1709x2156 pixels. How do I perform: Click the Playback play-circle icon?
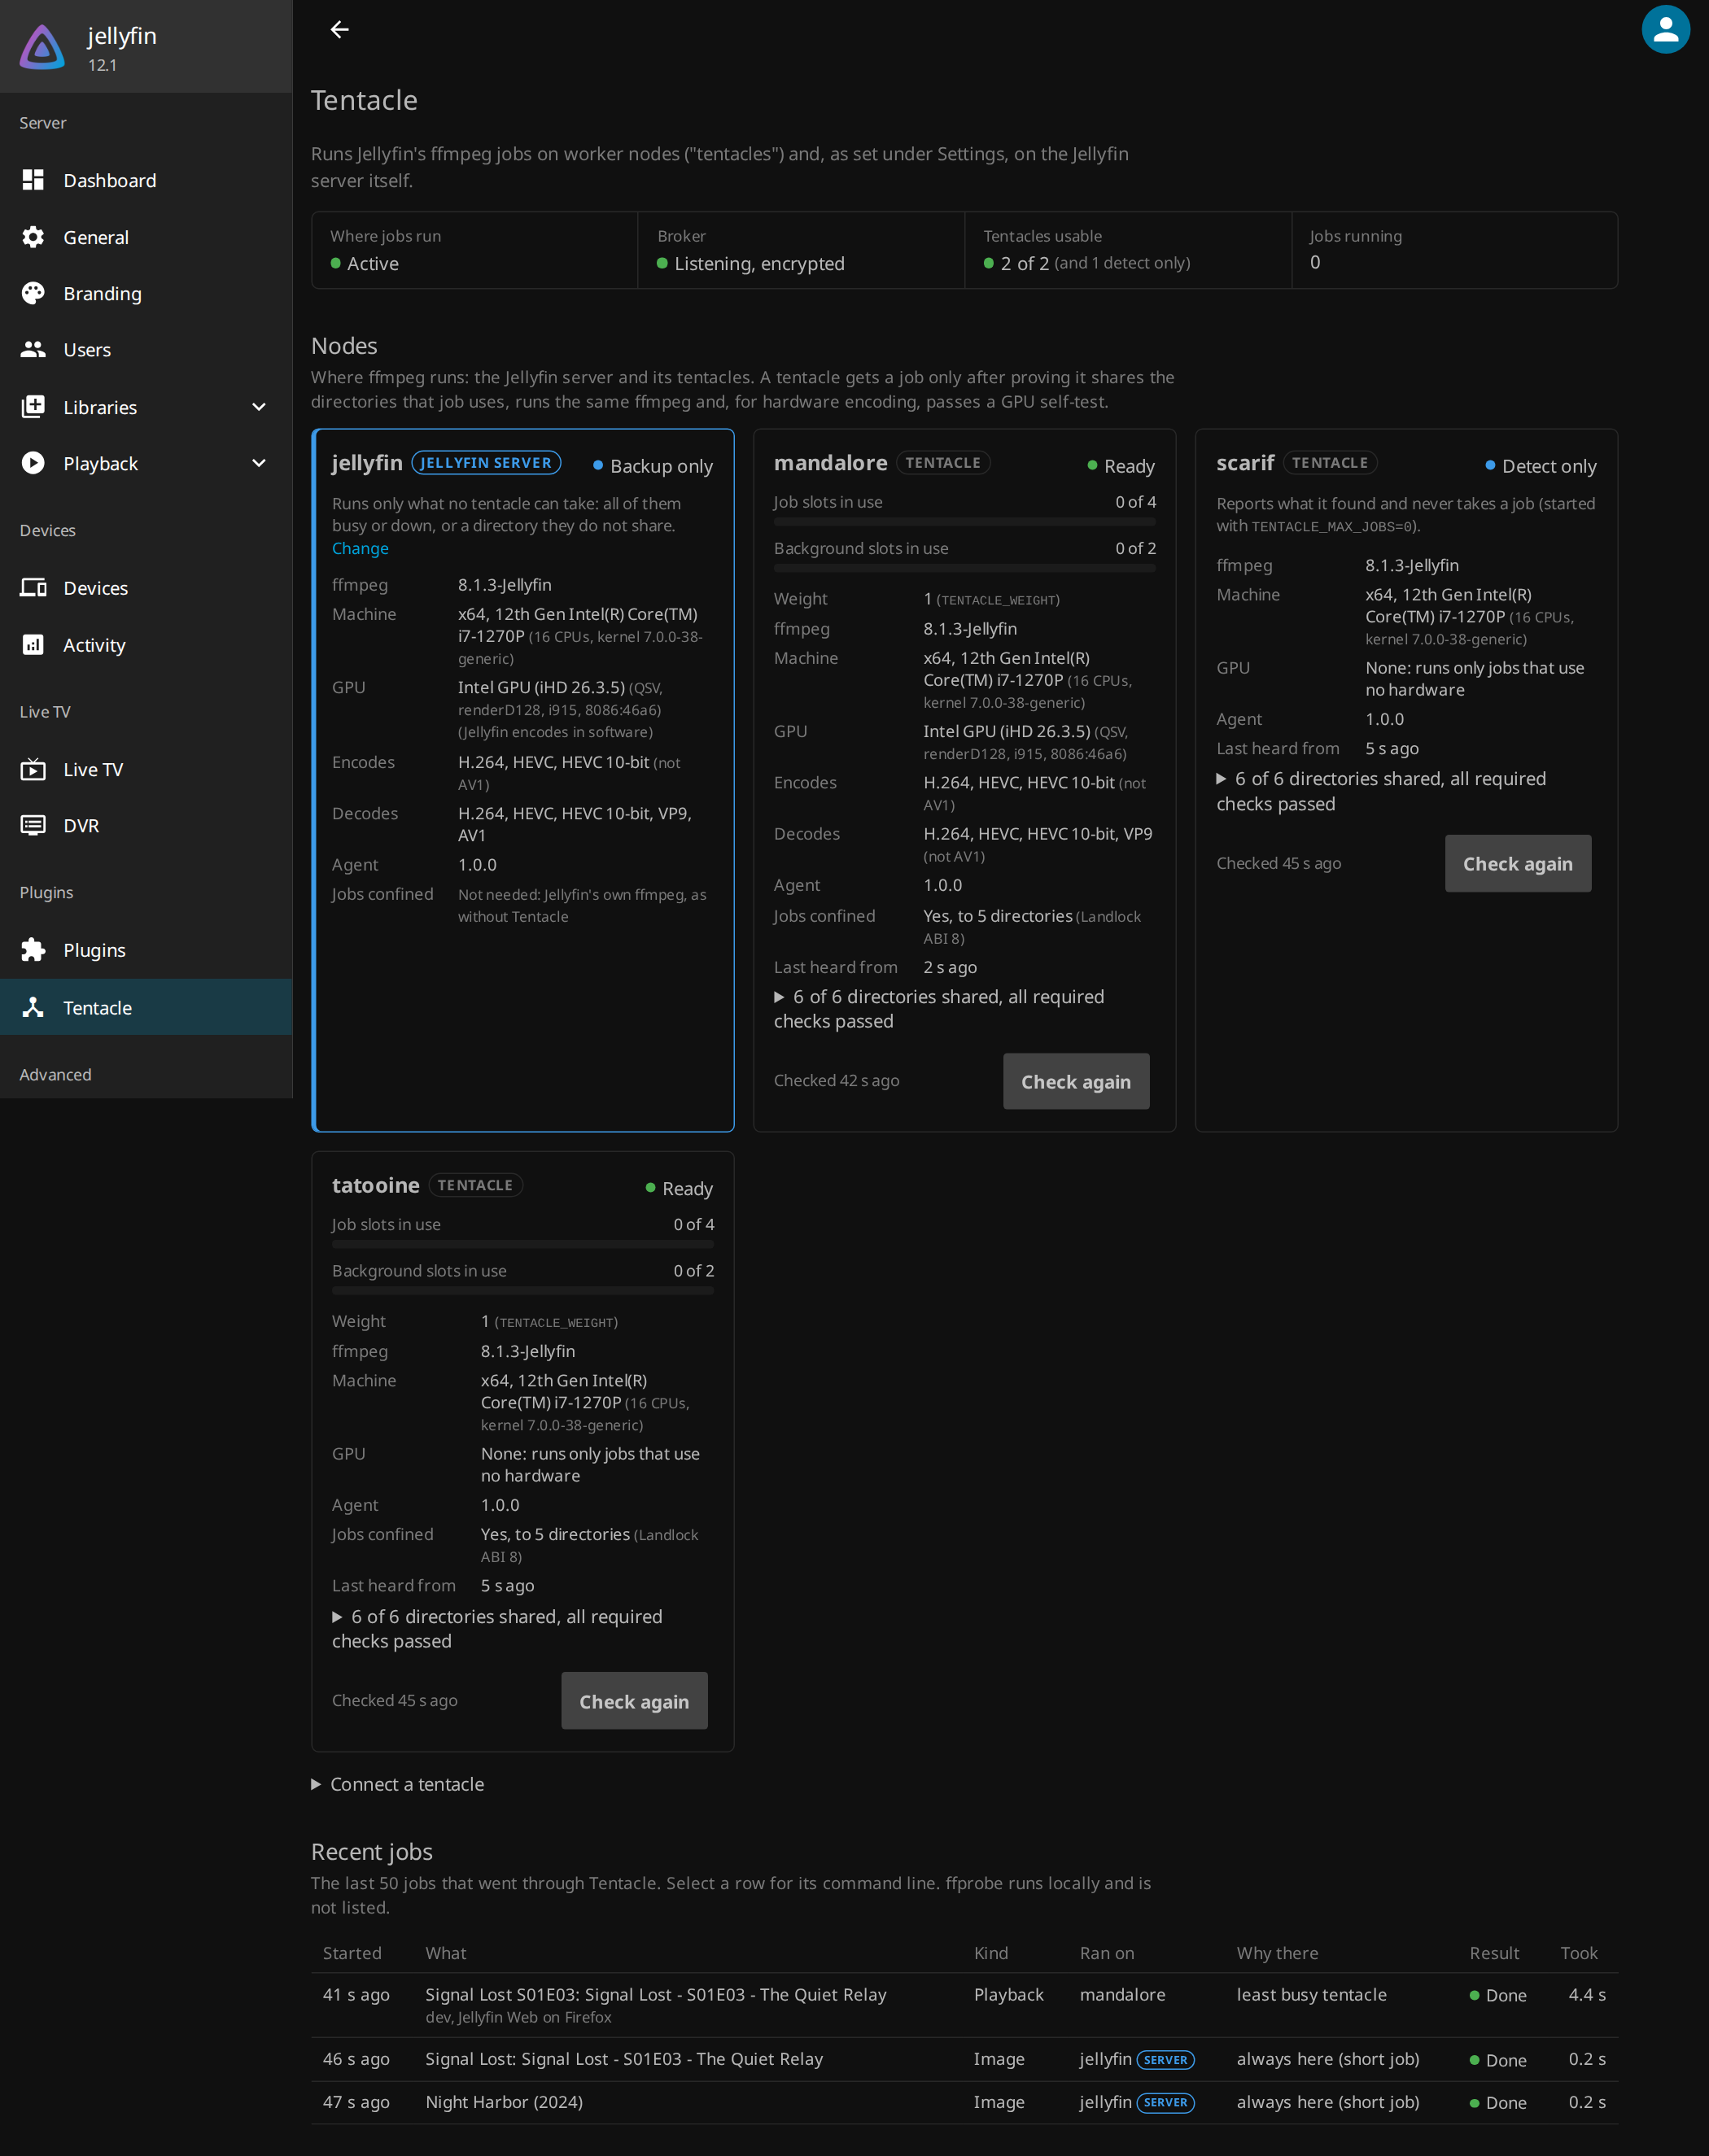(33, 463)
